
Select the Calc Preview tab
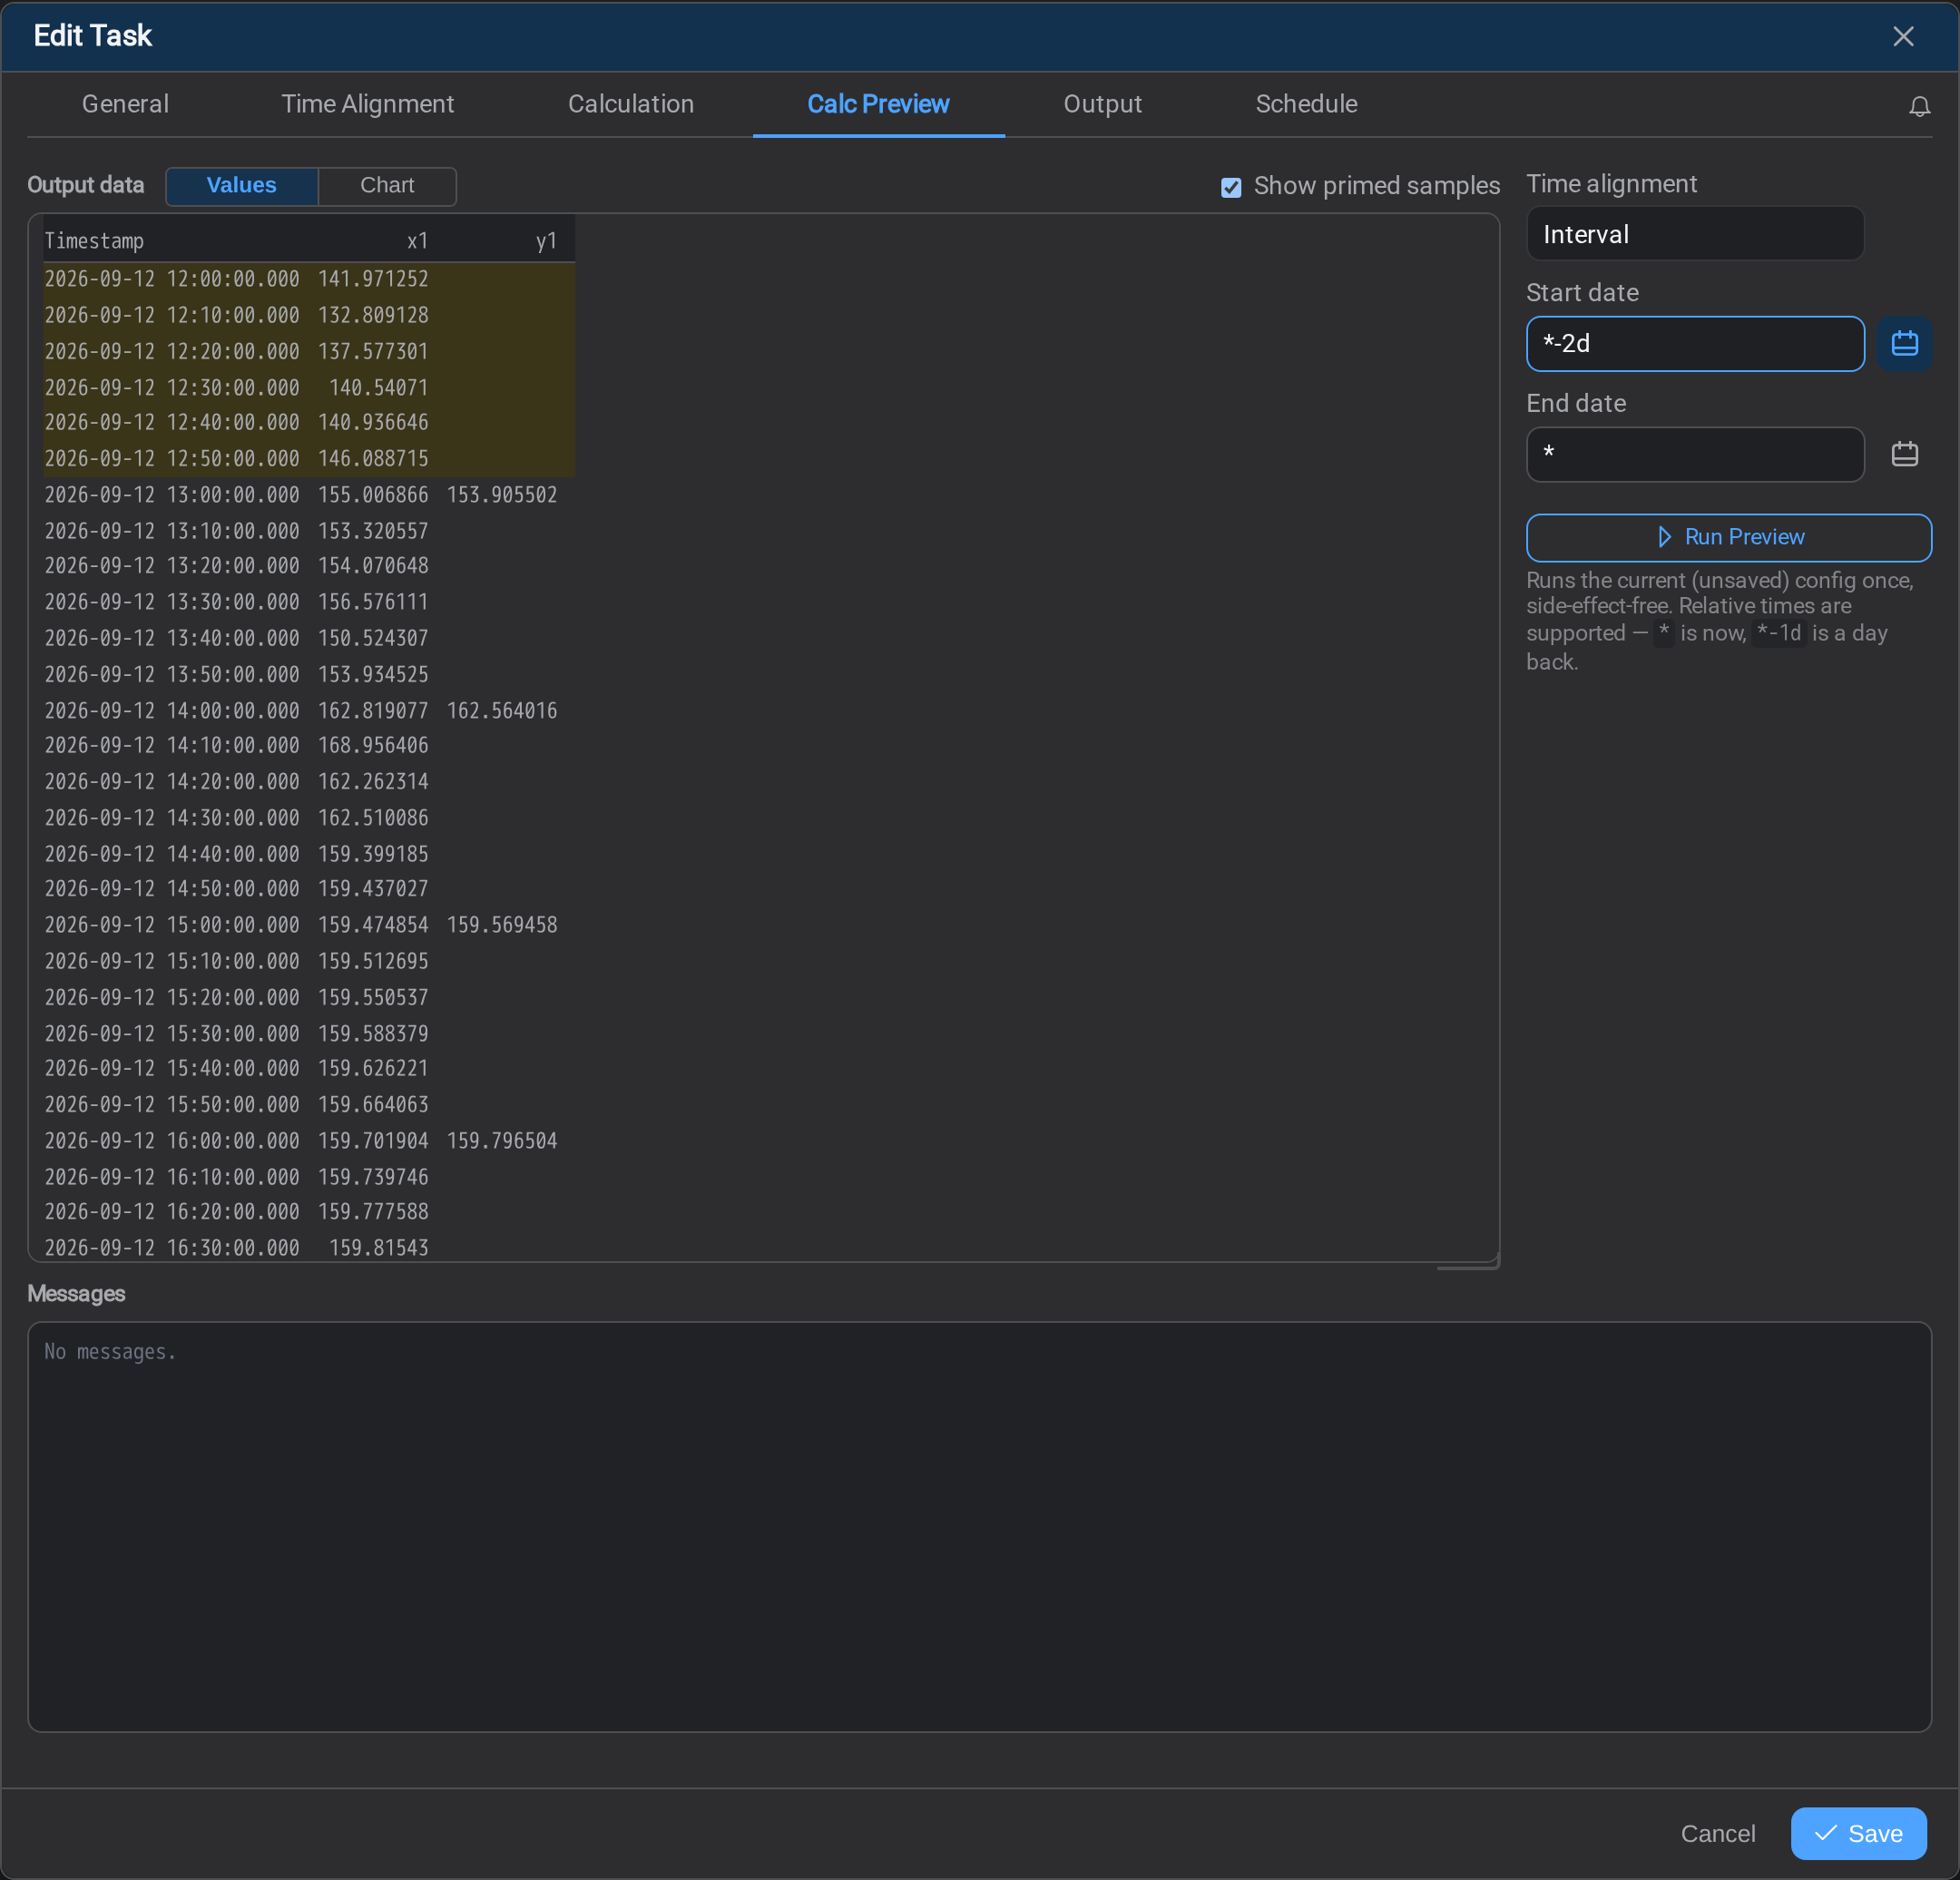coord(878,104)
